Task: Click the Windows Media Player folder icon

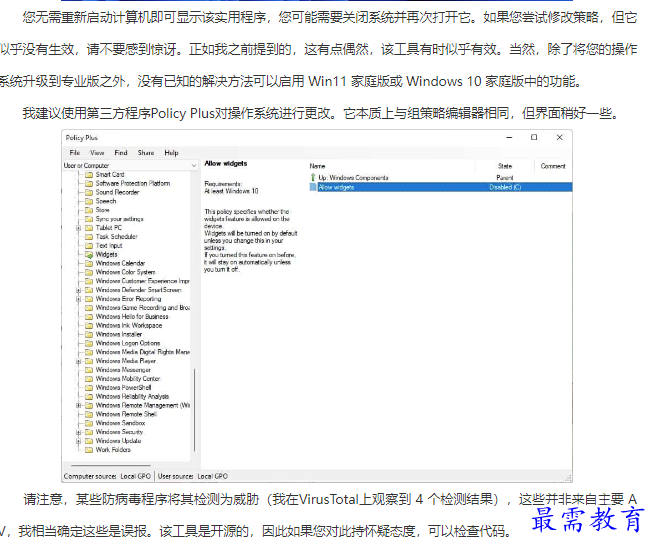Action: click(x=89, y=361)
